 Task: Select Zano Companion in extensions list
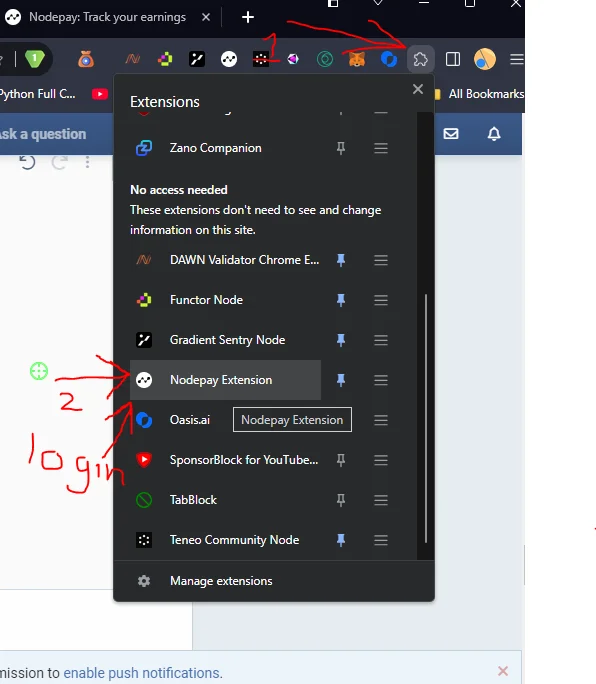point(225,148)
